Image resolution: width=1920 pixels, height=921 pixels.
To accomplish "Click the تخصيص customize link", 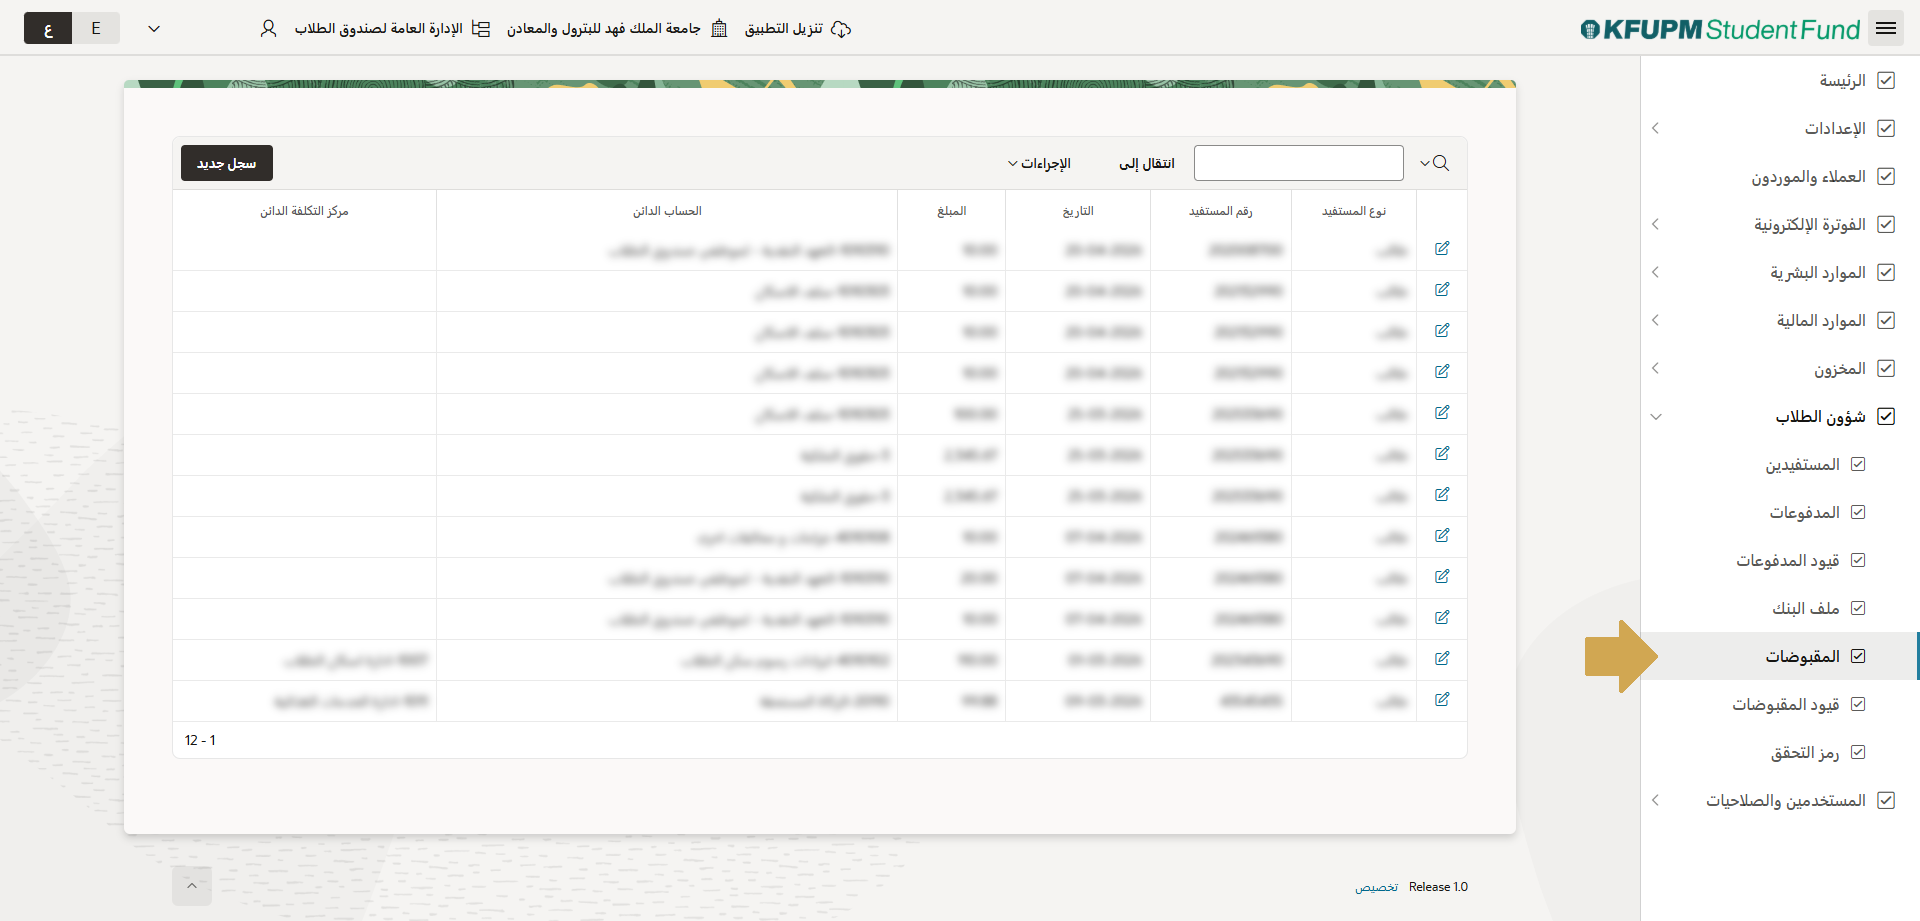I will (1376, 887).
